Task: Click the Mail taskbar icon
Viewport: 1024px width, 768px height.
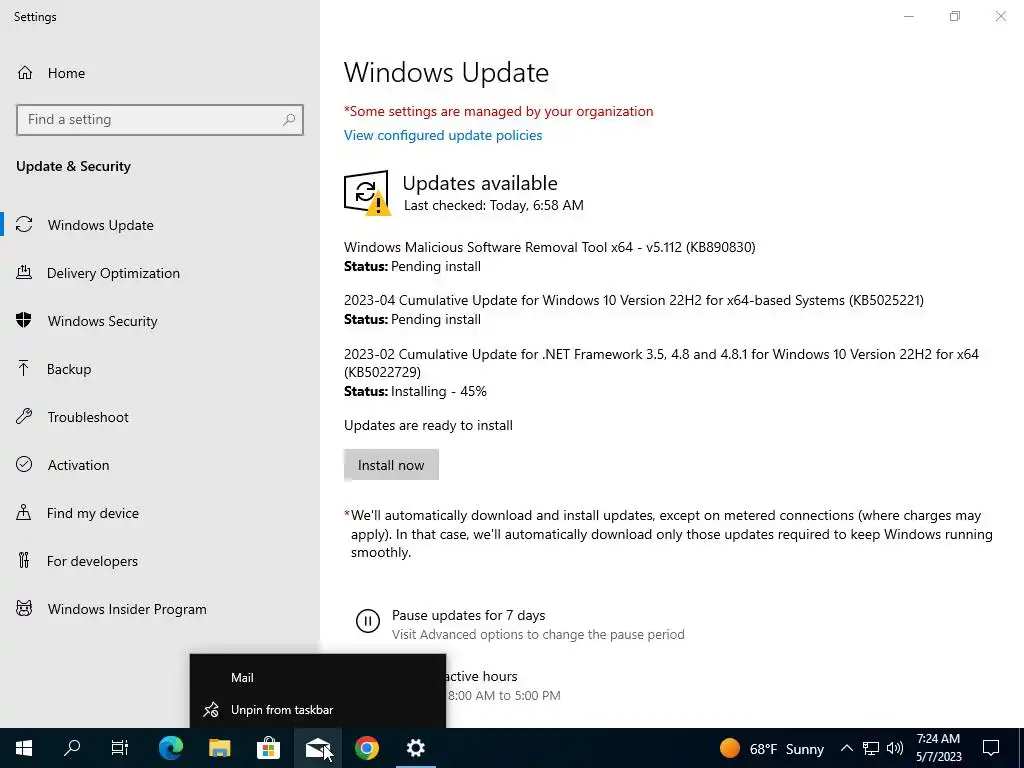Action: [x=318, y=748]
